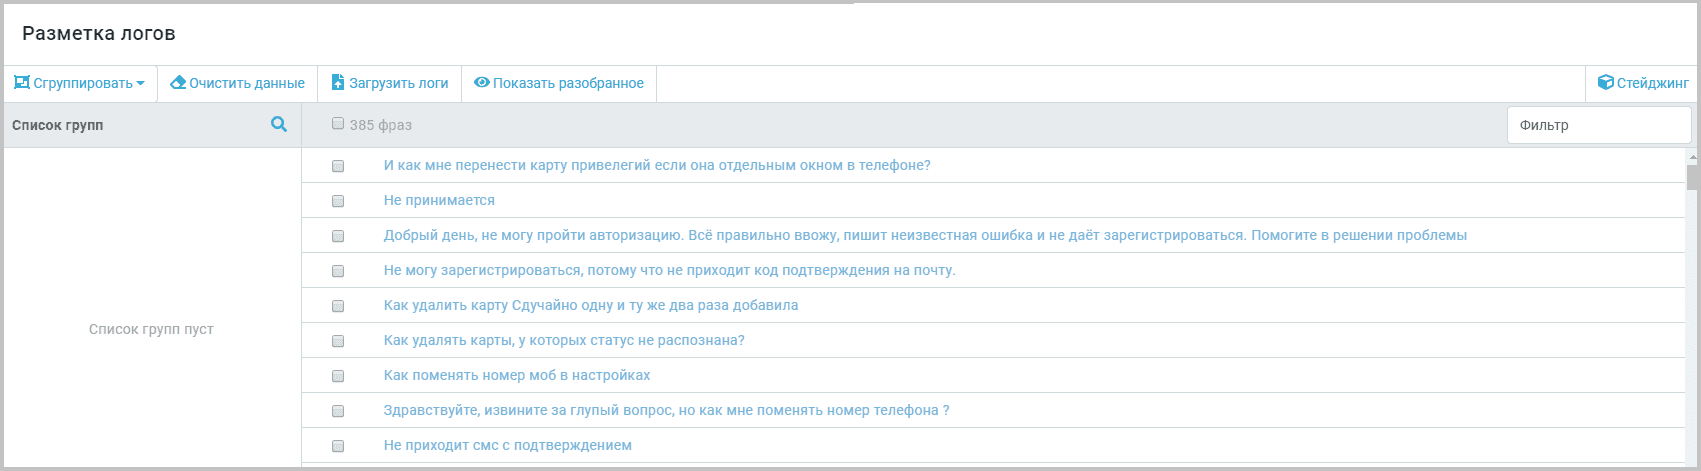Screen dimensions: 1701x471
Task: Click the upload file icon for Загрузить логи
Action: pos(338,83)
